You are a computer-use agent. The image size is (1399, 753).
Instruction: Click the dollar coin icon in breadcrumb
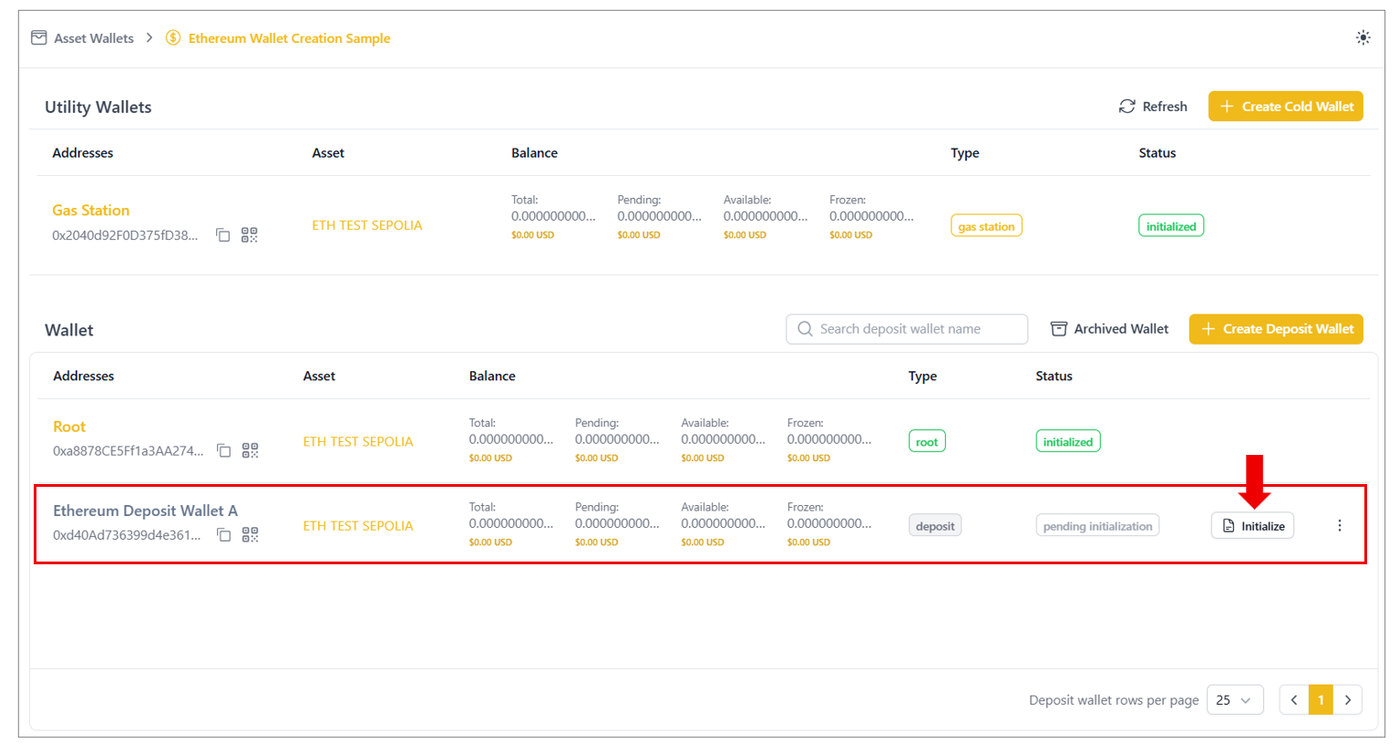(173, 38)
